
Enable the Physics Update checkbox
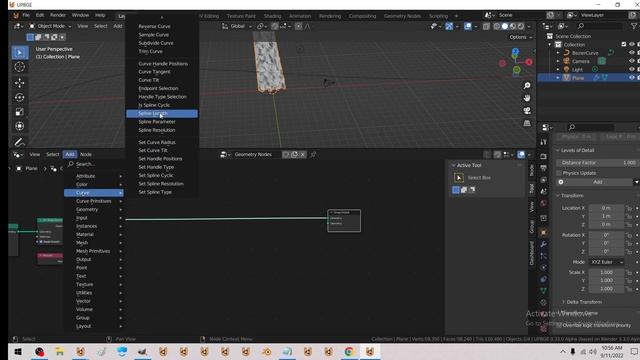(x=559, y=173)
